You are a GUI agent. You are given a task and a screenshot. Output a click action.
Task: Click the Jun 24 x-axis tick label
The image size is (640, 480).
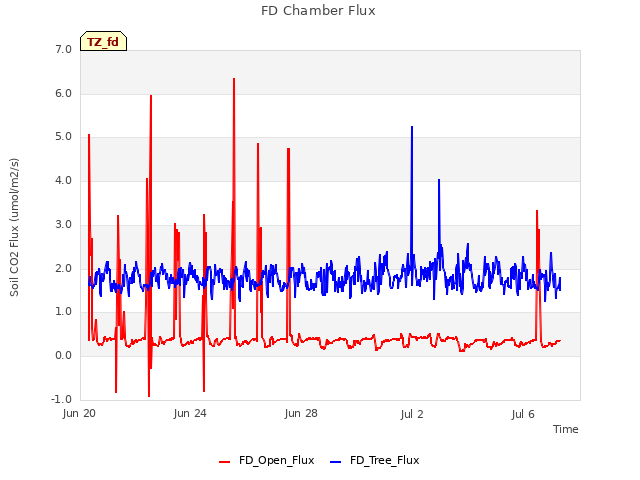tap(190, 413)
